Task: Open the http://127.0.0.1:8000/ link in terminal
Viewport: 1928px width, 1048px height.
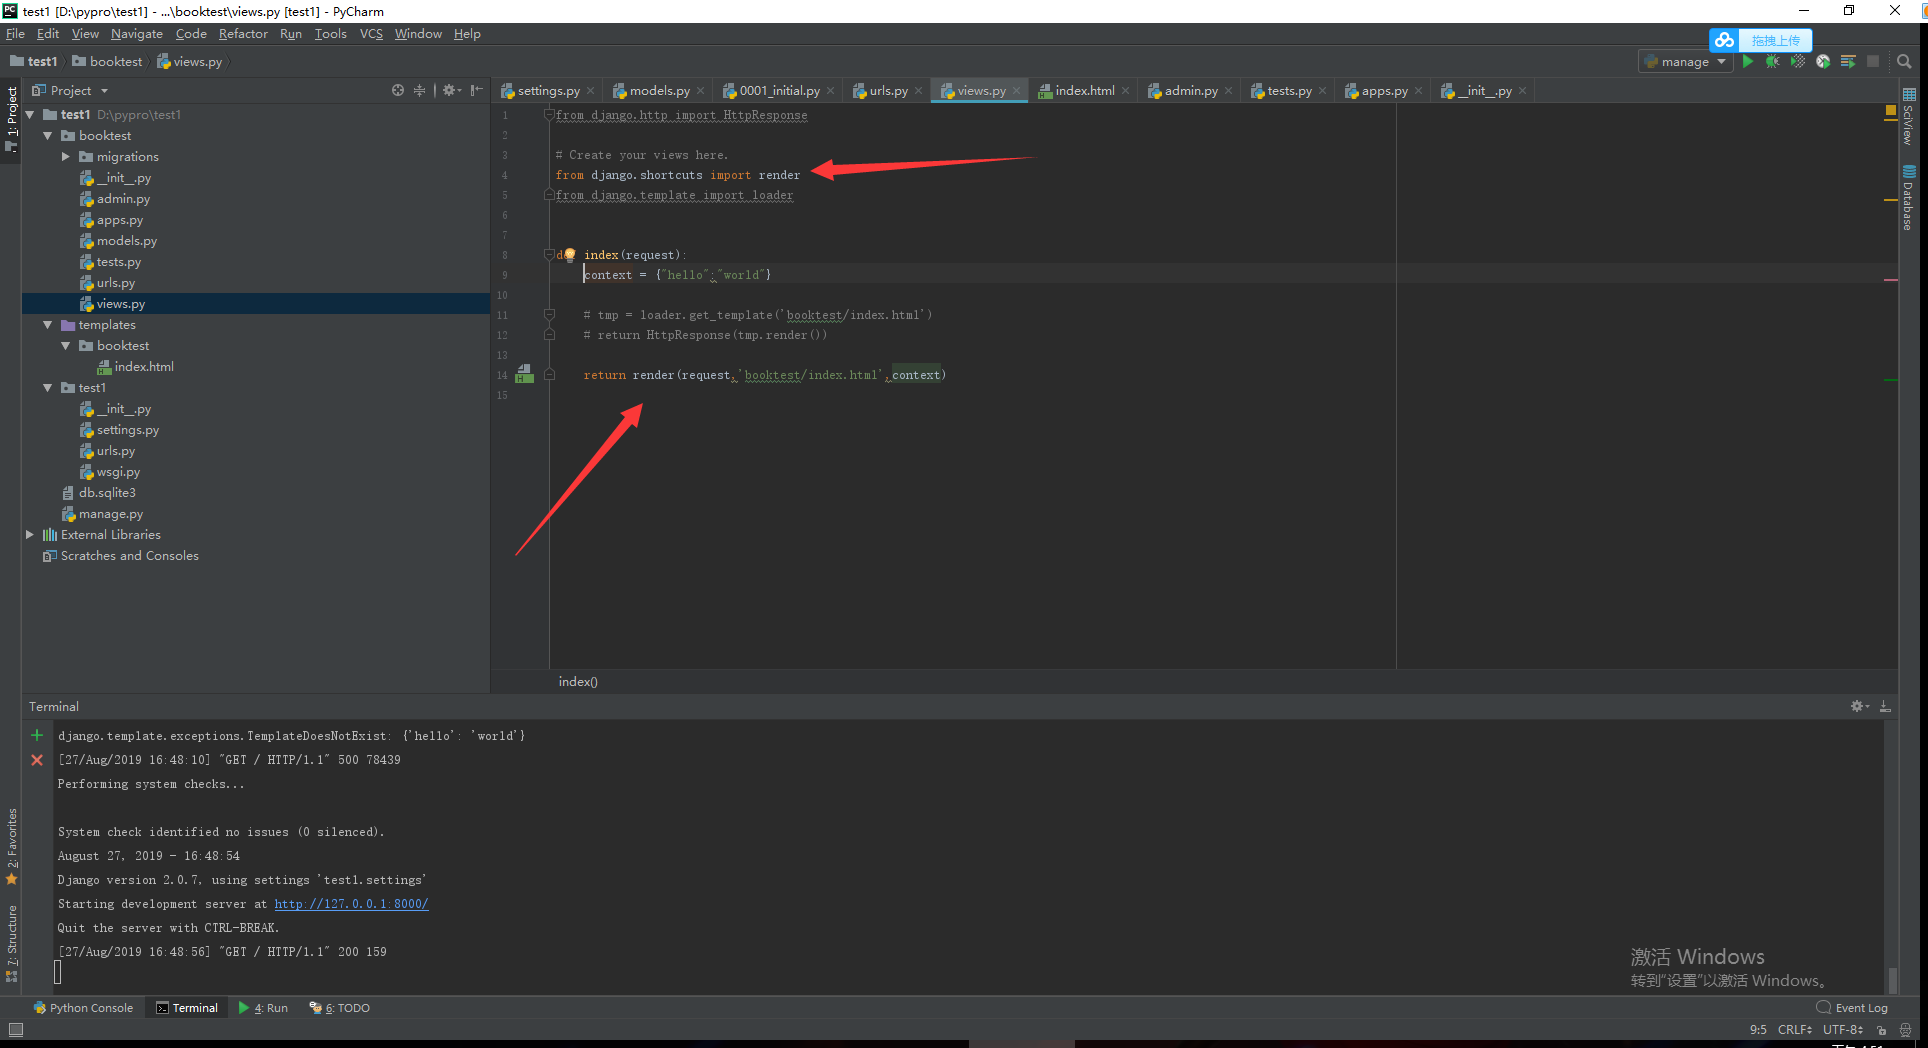Action: pyautogui.click(x=351, y=904)
